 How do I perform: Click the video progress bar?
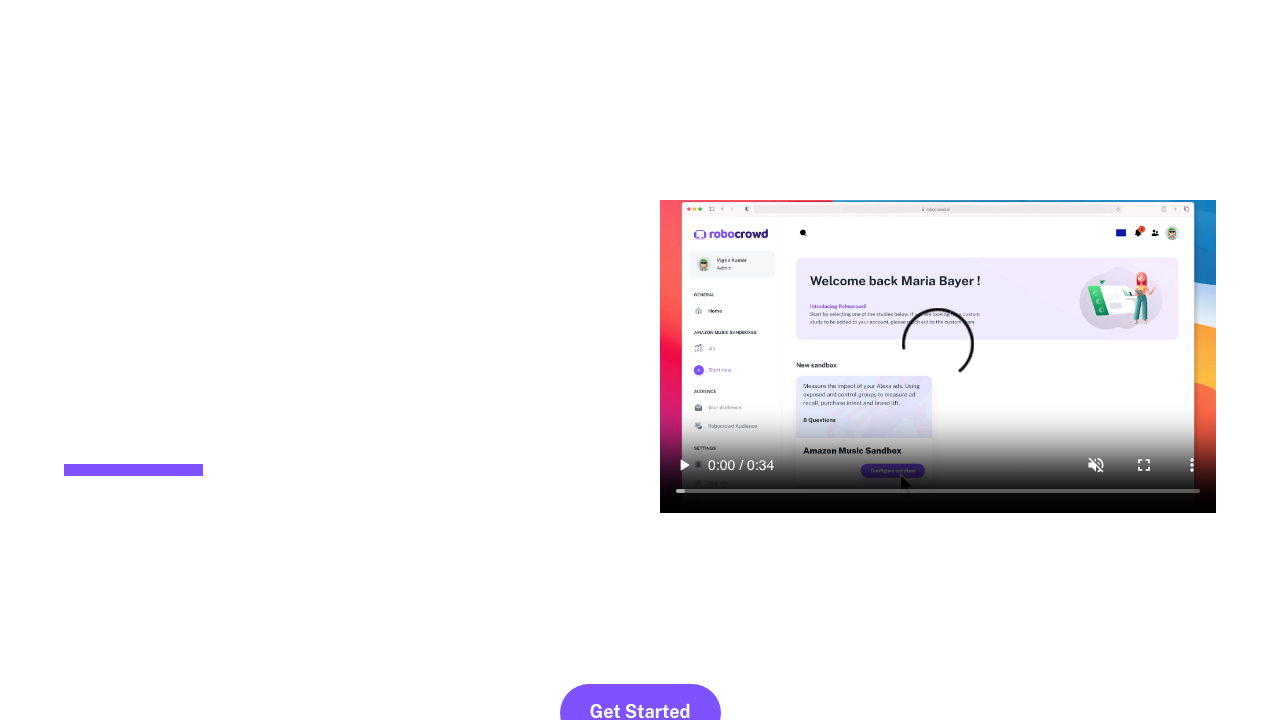(x=938, y=491)
